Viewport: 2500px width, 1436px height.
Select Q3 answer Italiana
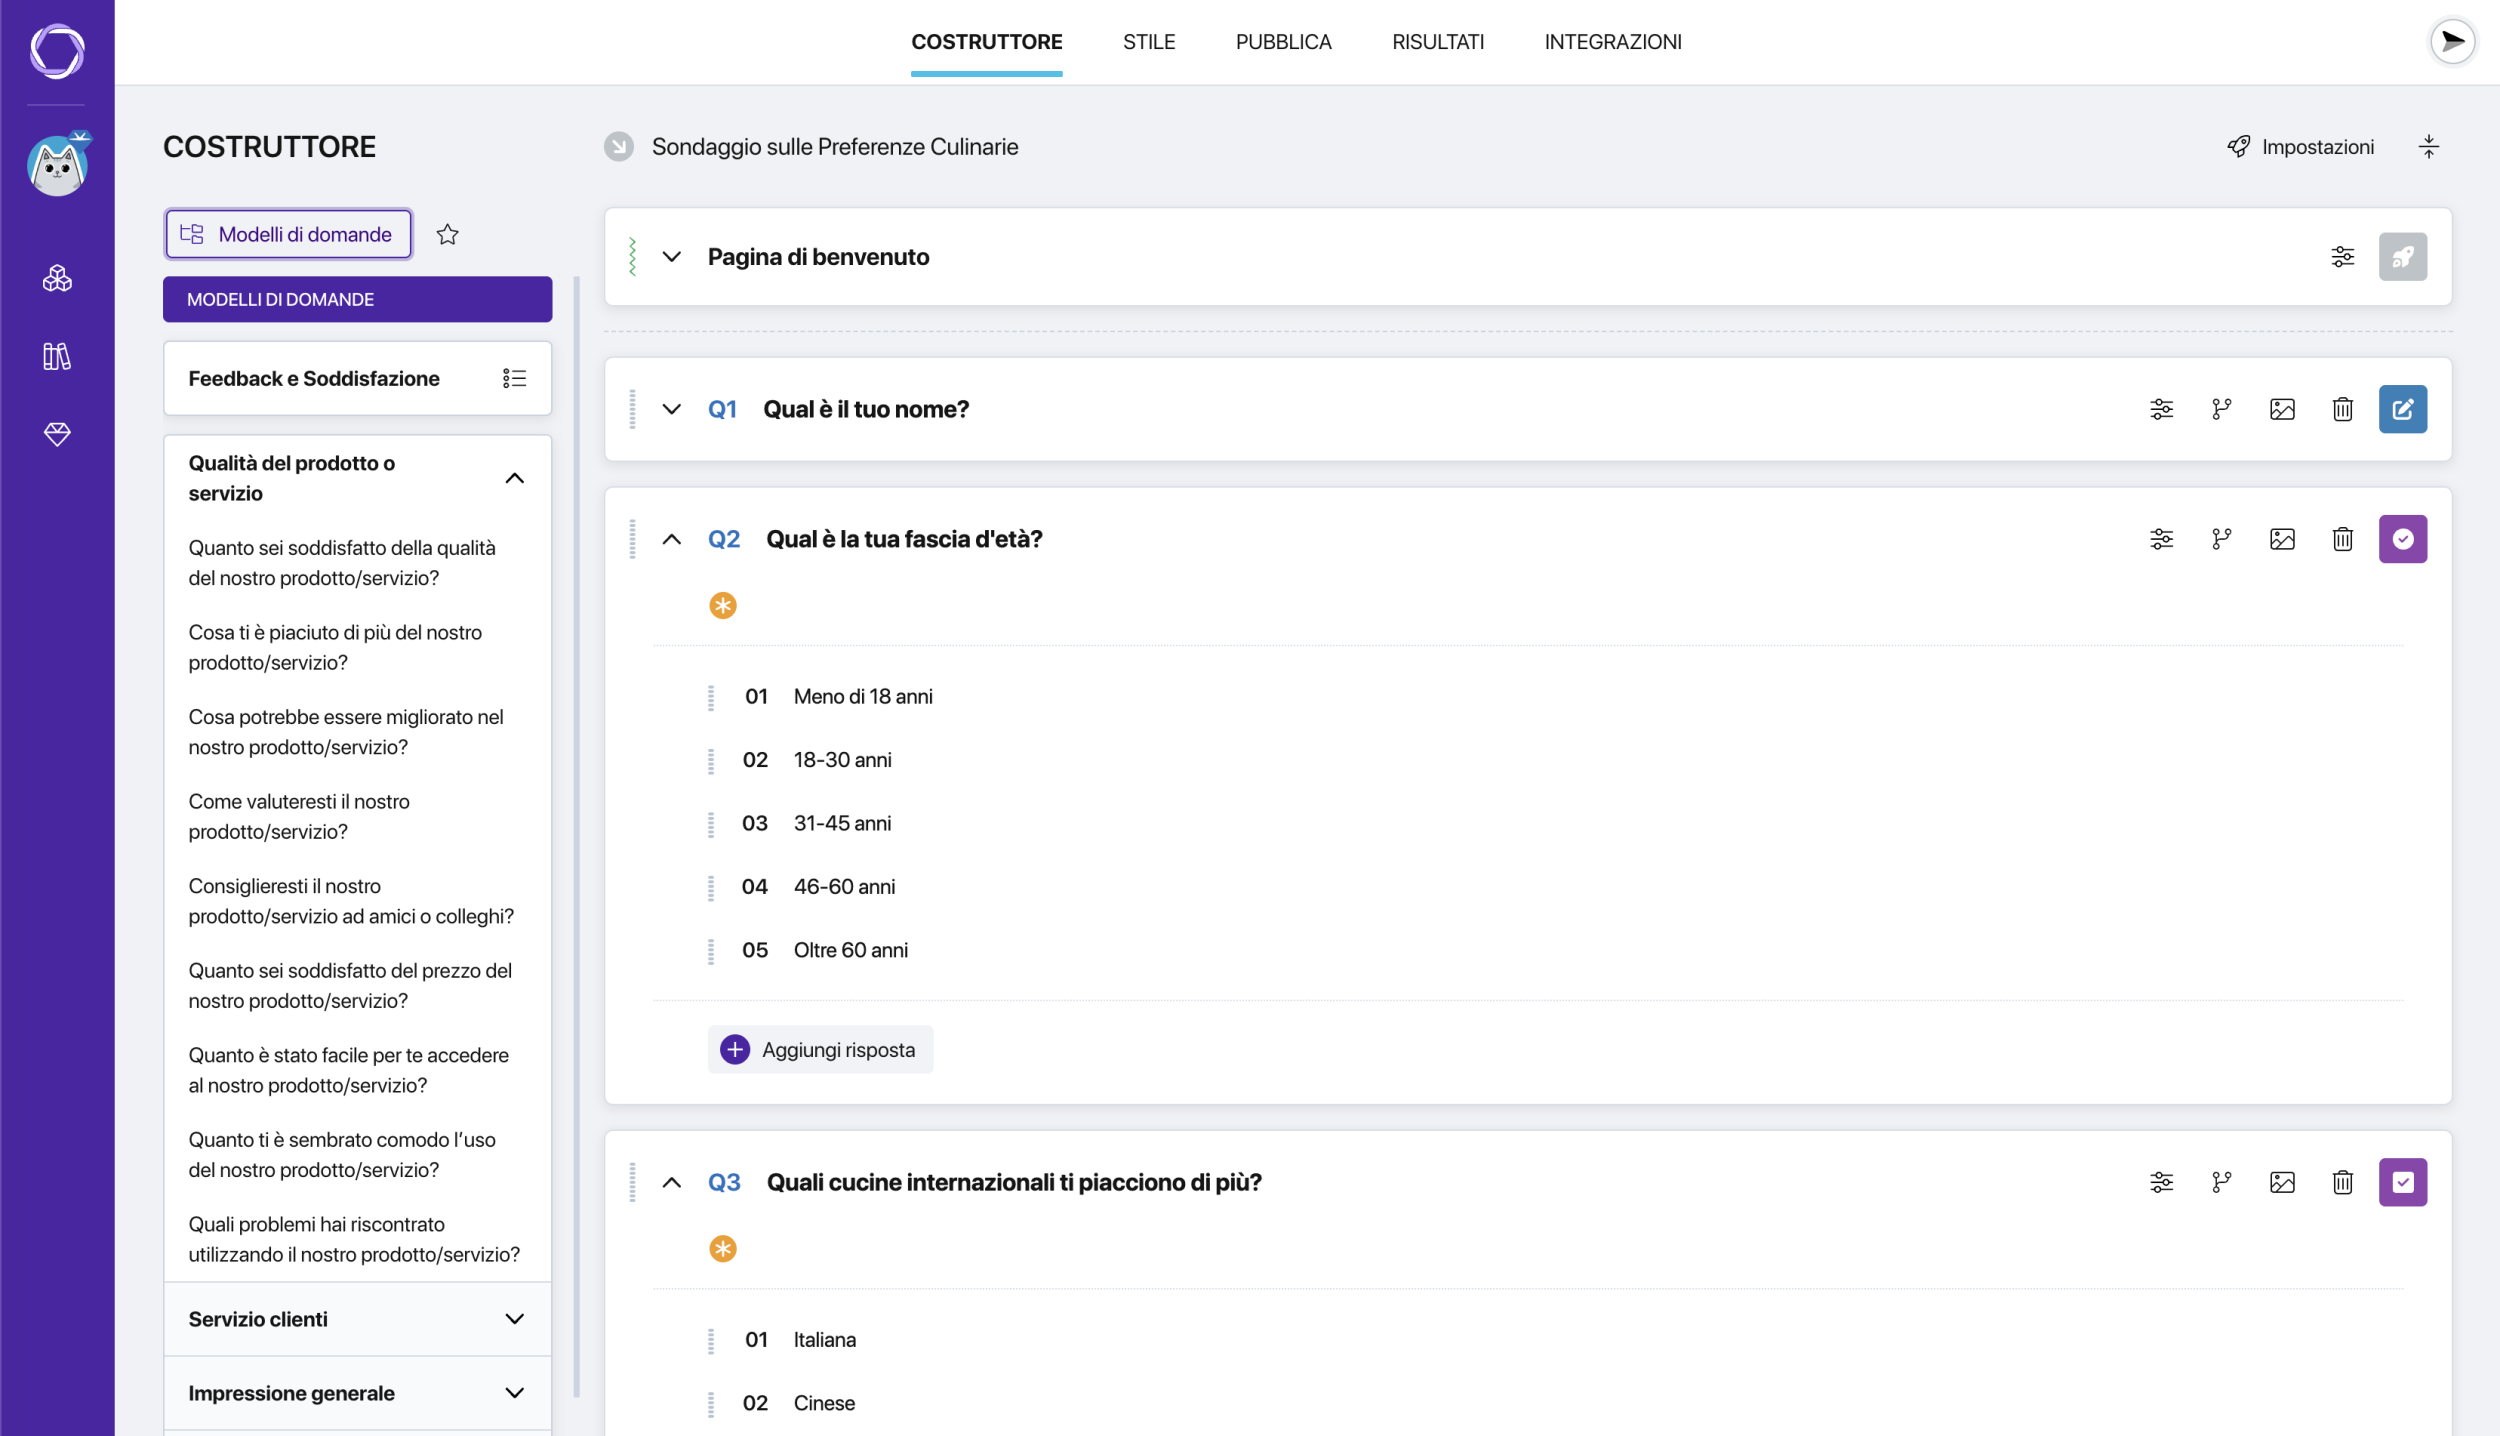(824, 1340)
